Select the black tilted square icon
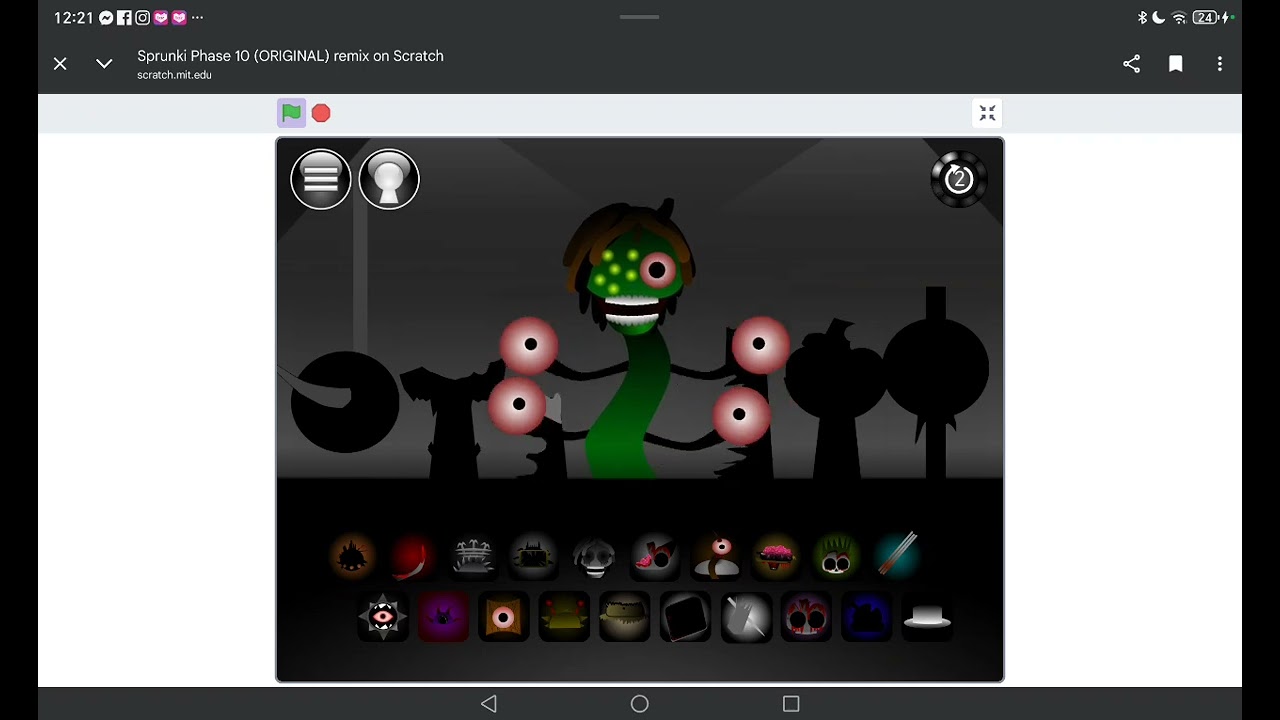Image resolution: width=1280 pixels, height=720 pixels. pyautogui.click(x=685, y=616)
